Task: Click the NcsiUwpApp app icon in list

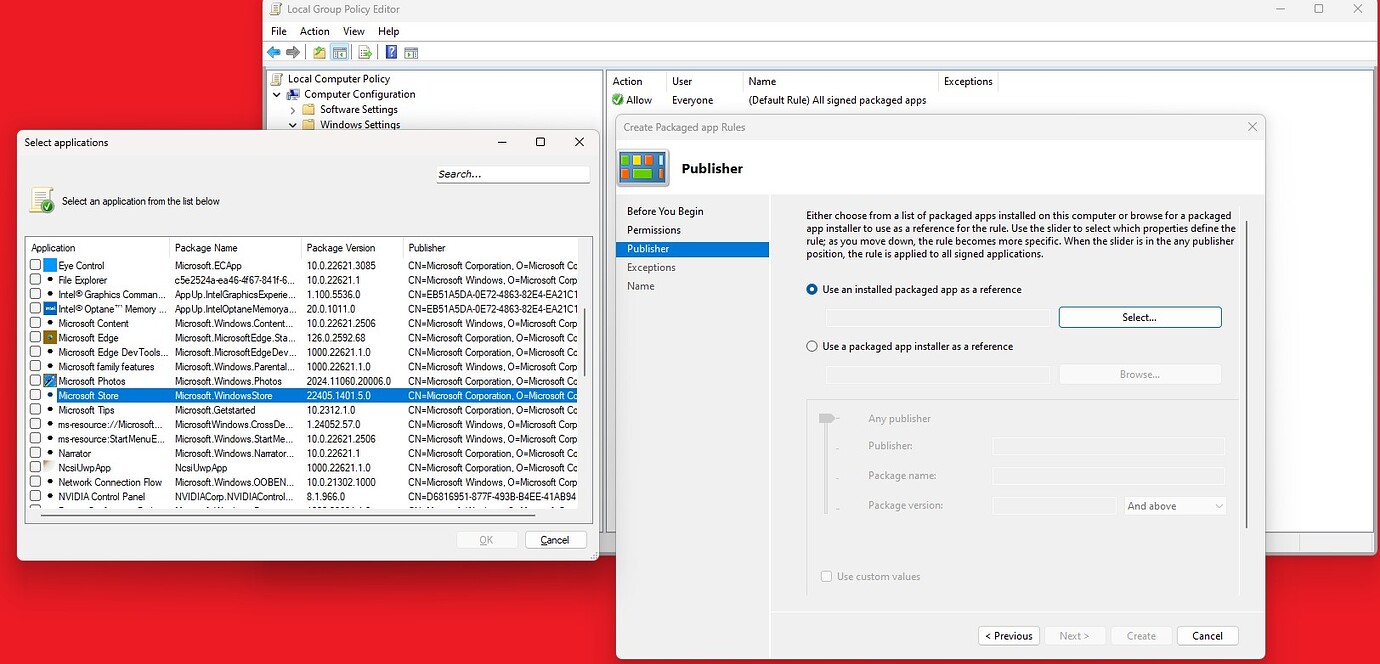Action: (x=50, y=467)
